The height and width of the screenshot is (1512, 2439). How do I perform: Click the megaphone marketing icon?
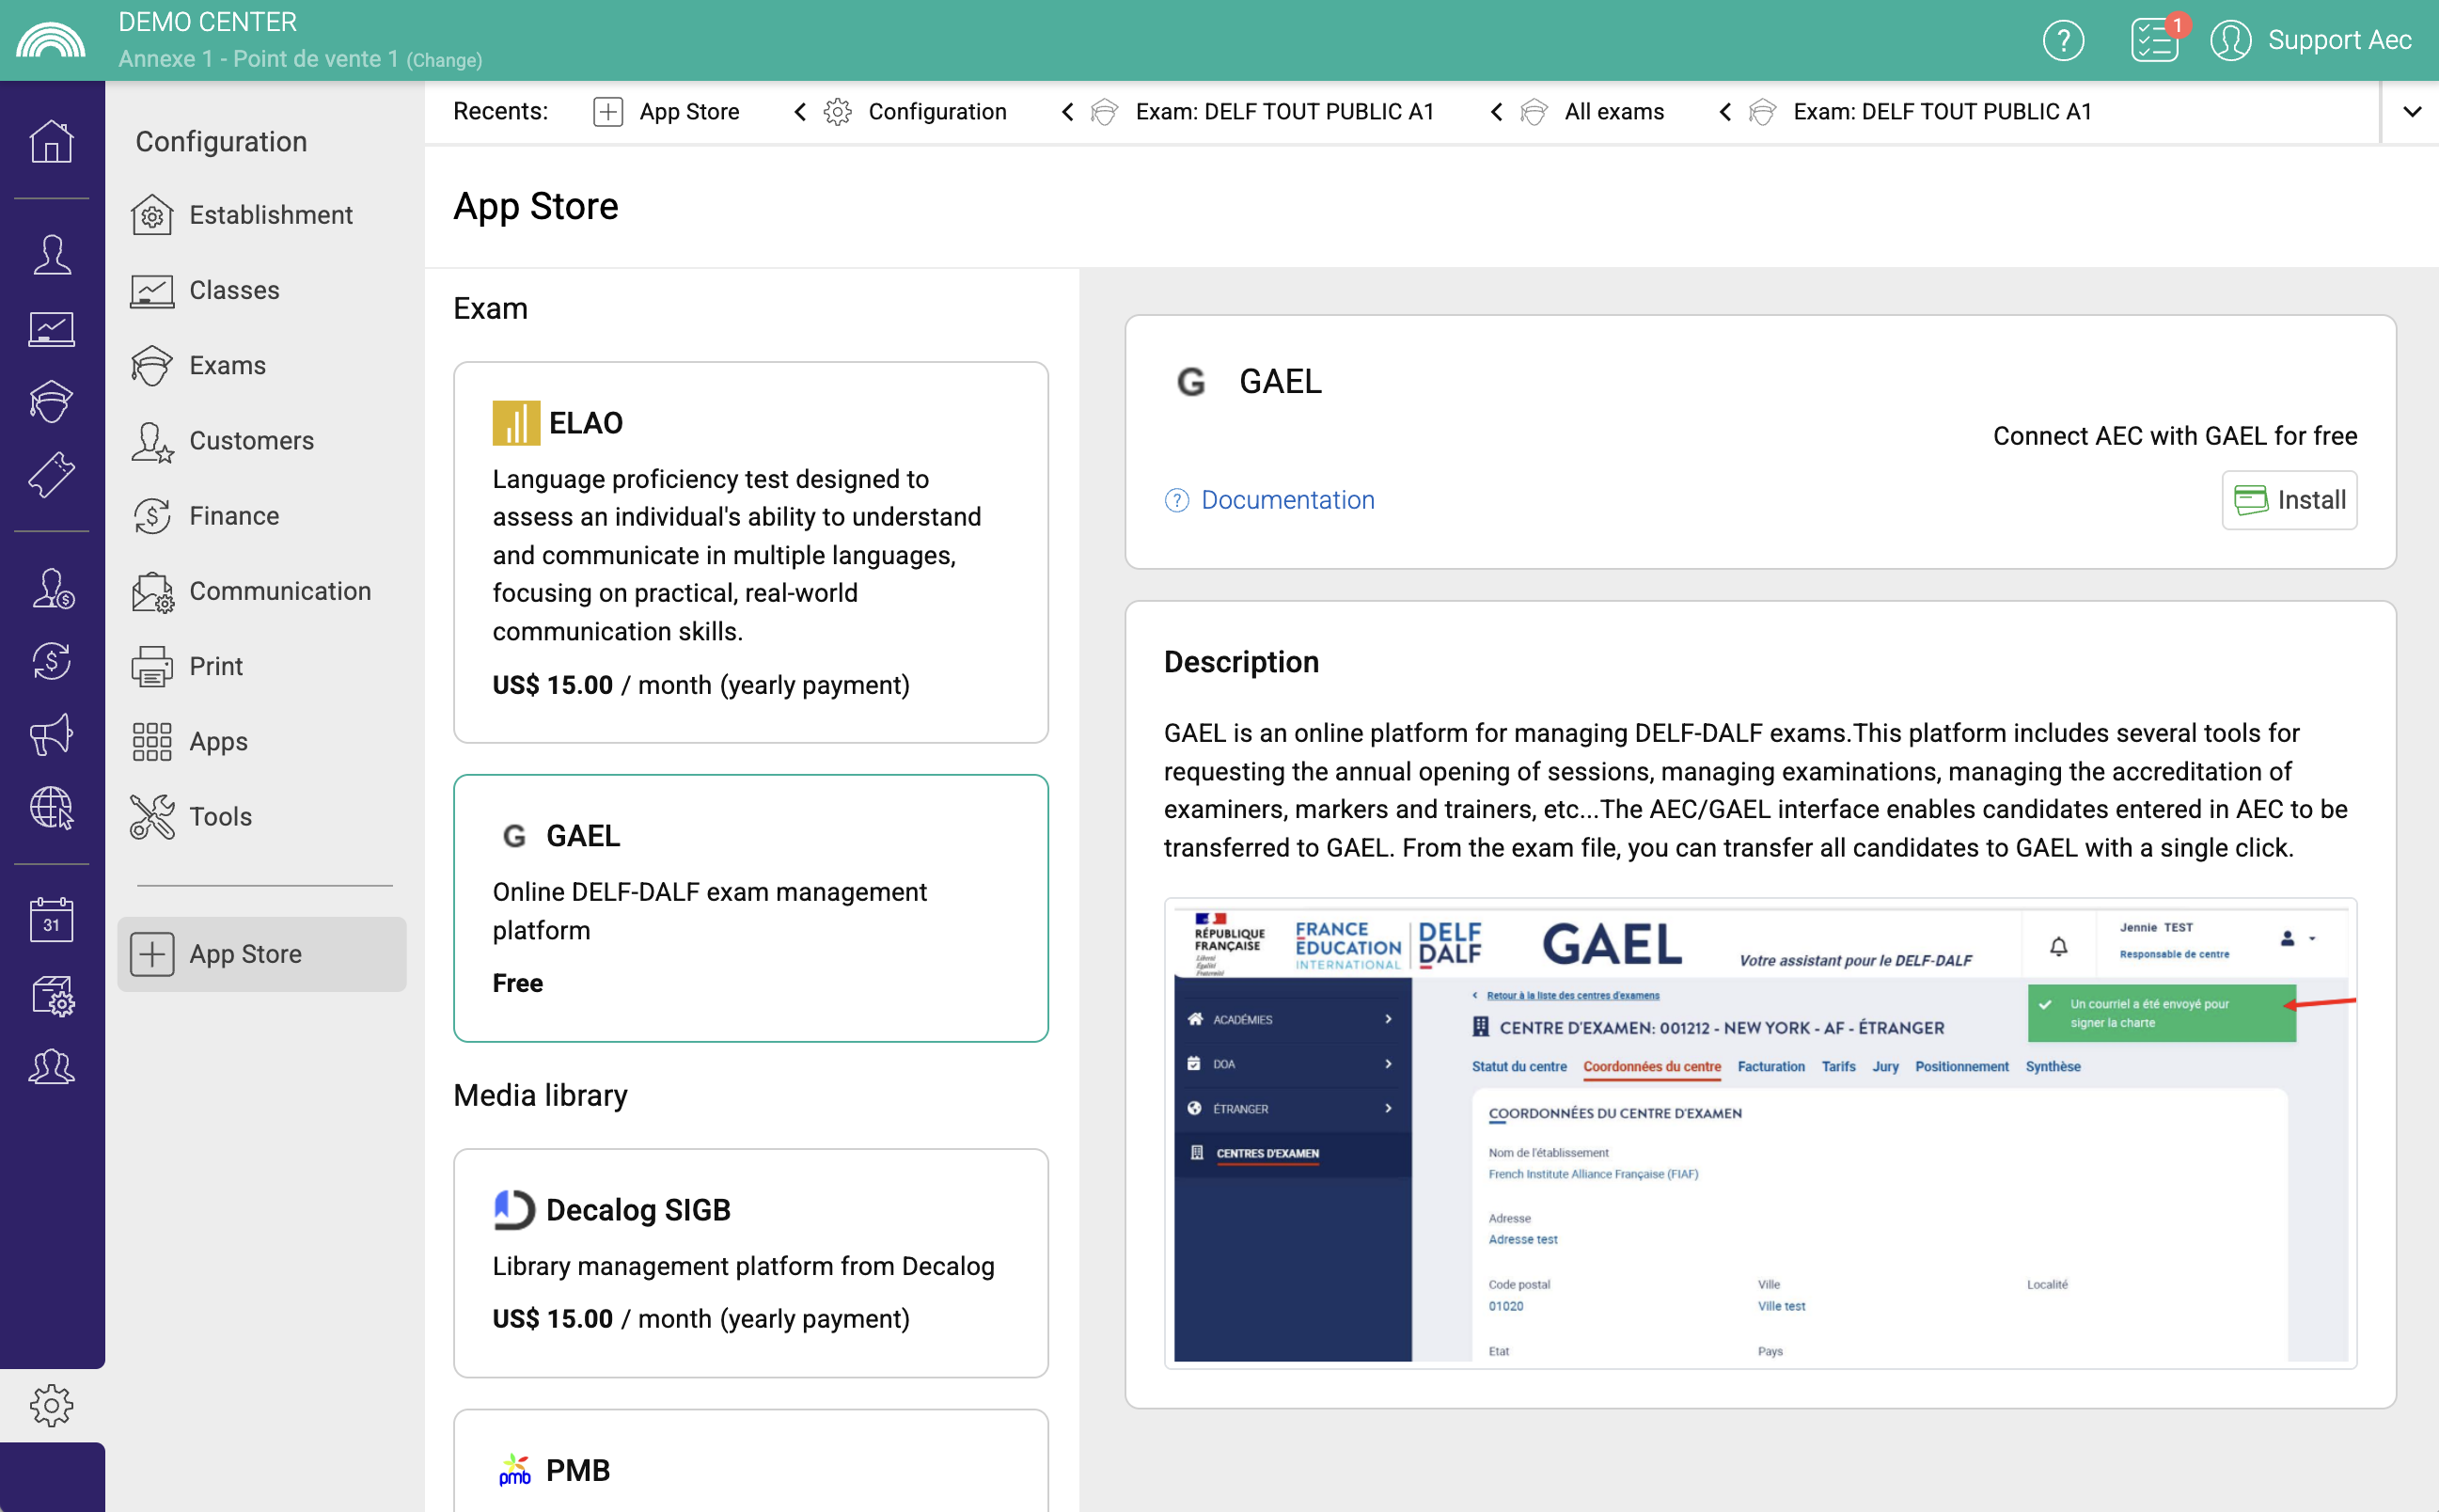[x=51, y=735]
